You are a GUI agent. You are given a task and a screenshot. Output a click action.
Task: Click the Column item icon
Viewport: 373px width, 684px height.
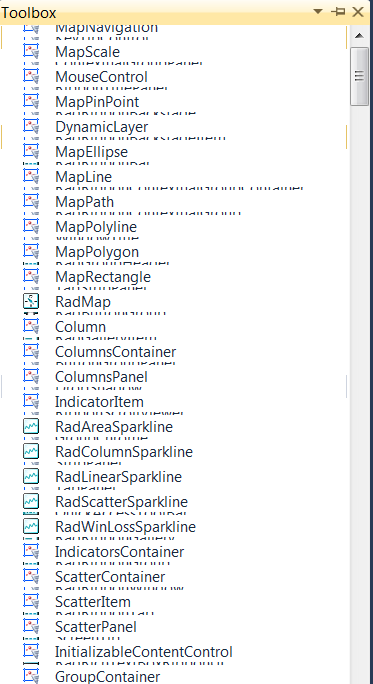point(31,326)
